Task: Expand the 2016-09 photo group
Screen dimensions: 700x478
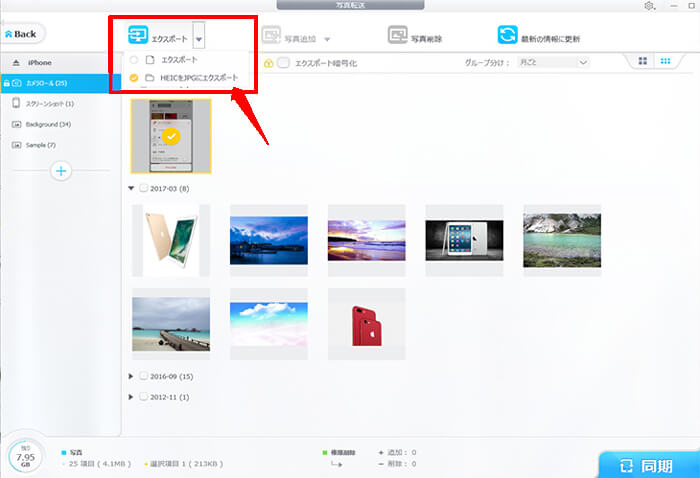Action: click(133, 376)
